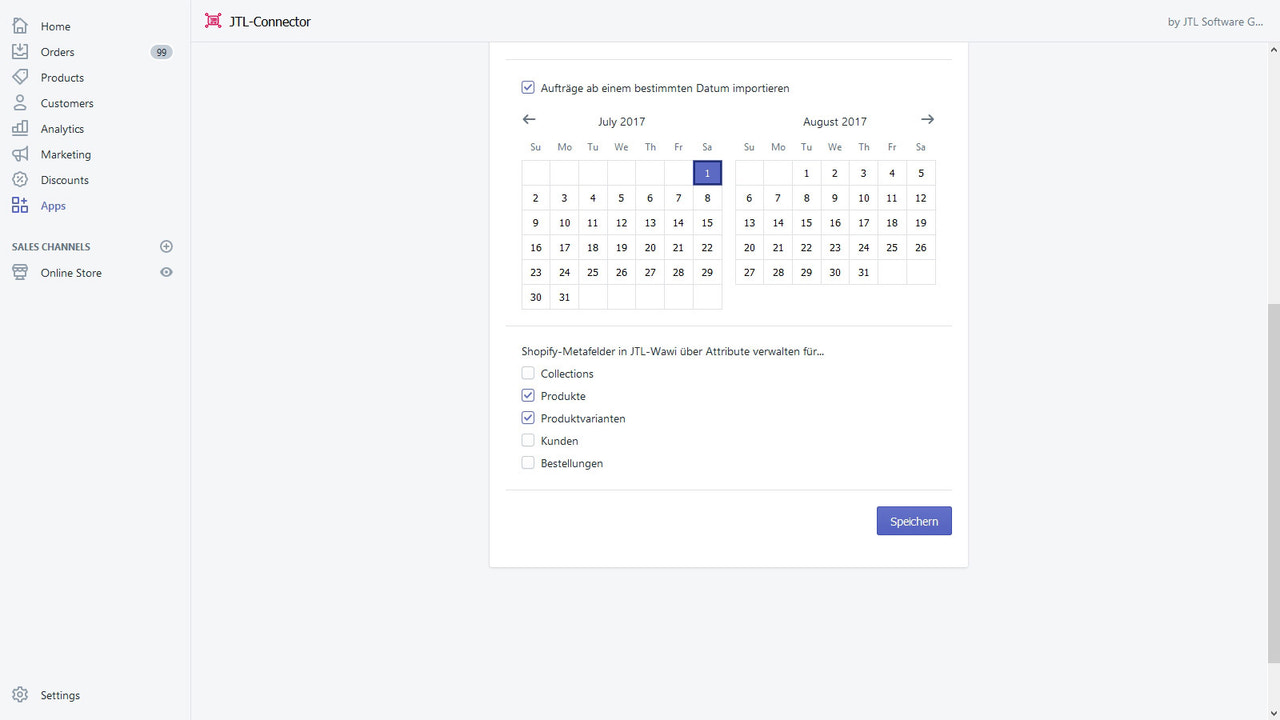Select Customers in the navigation
Viewport: 1280px width, 720px height.
(20, 102)
